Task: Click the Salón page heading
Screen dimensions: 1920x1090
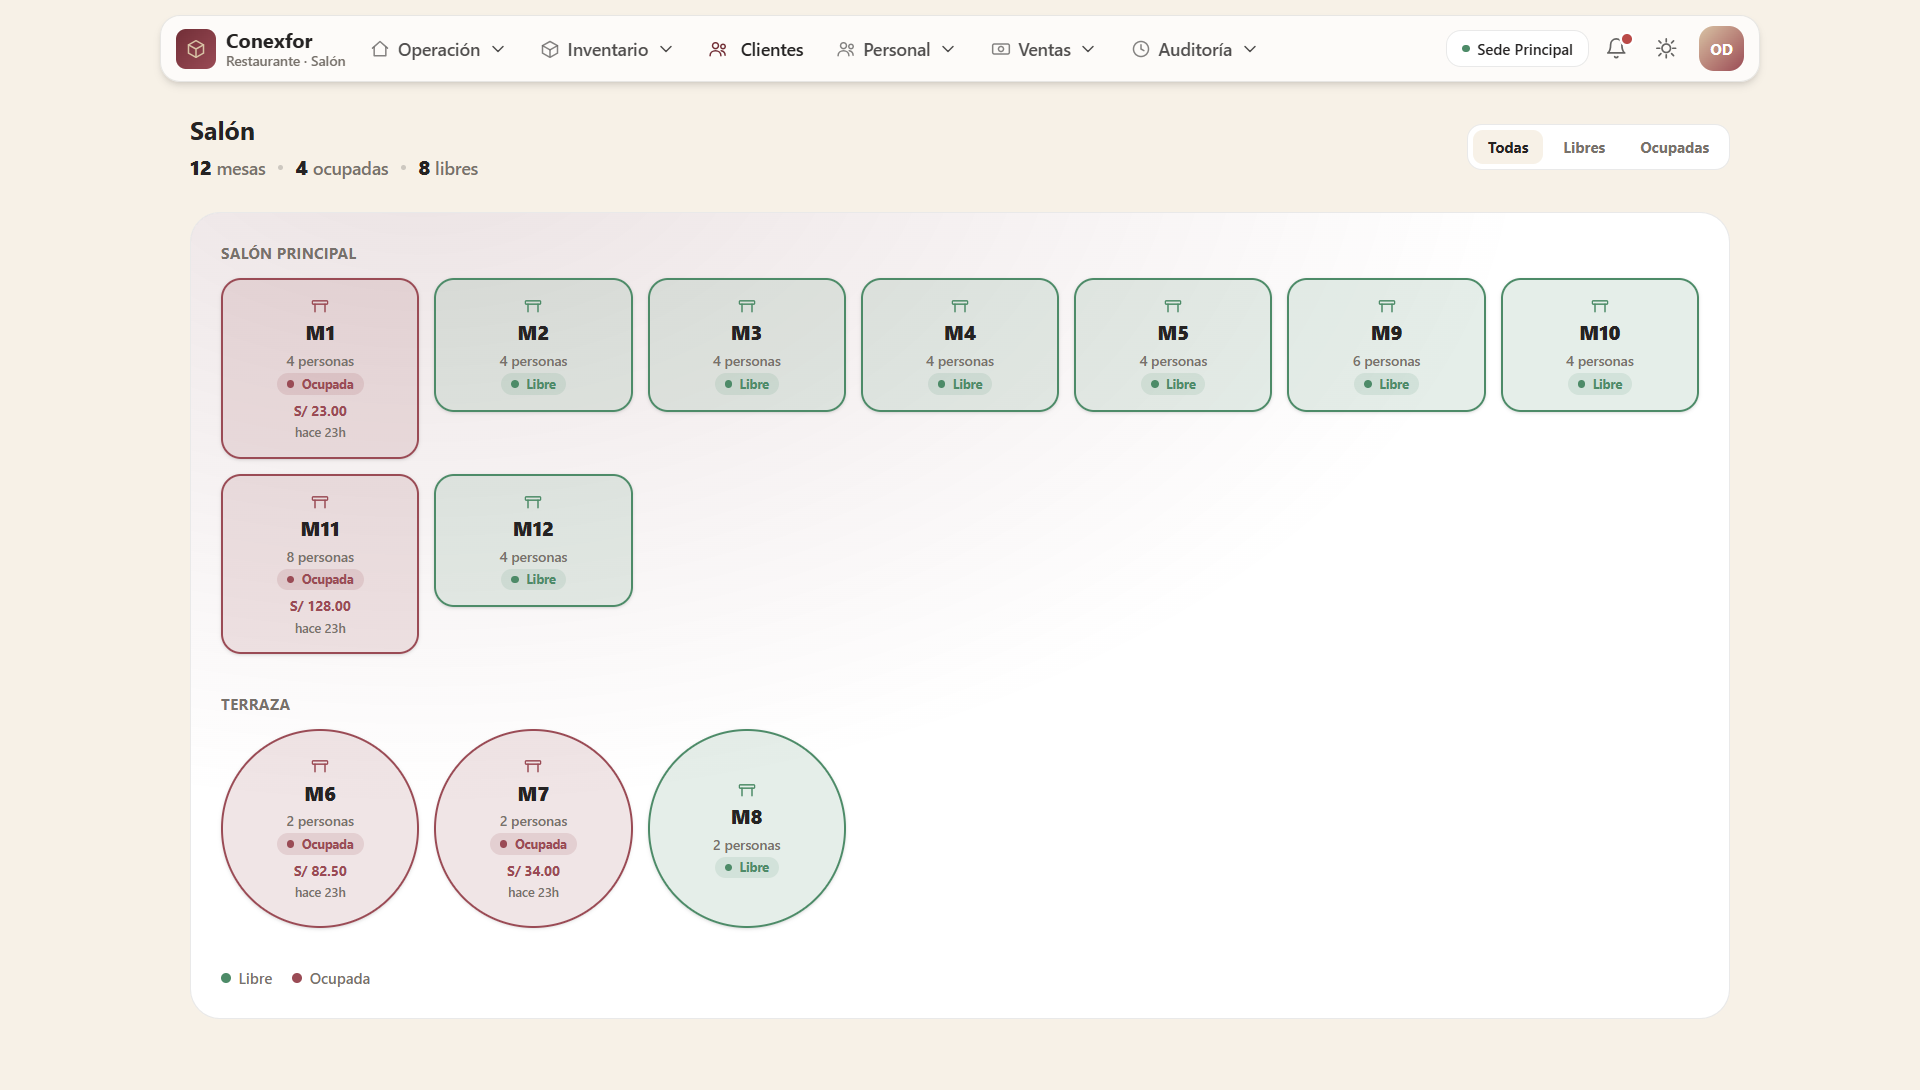Action: pos(222,131)
